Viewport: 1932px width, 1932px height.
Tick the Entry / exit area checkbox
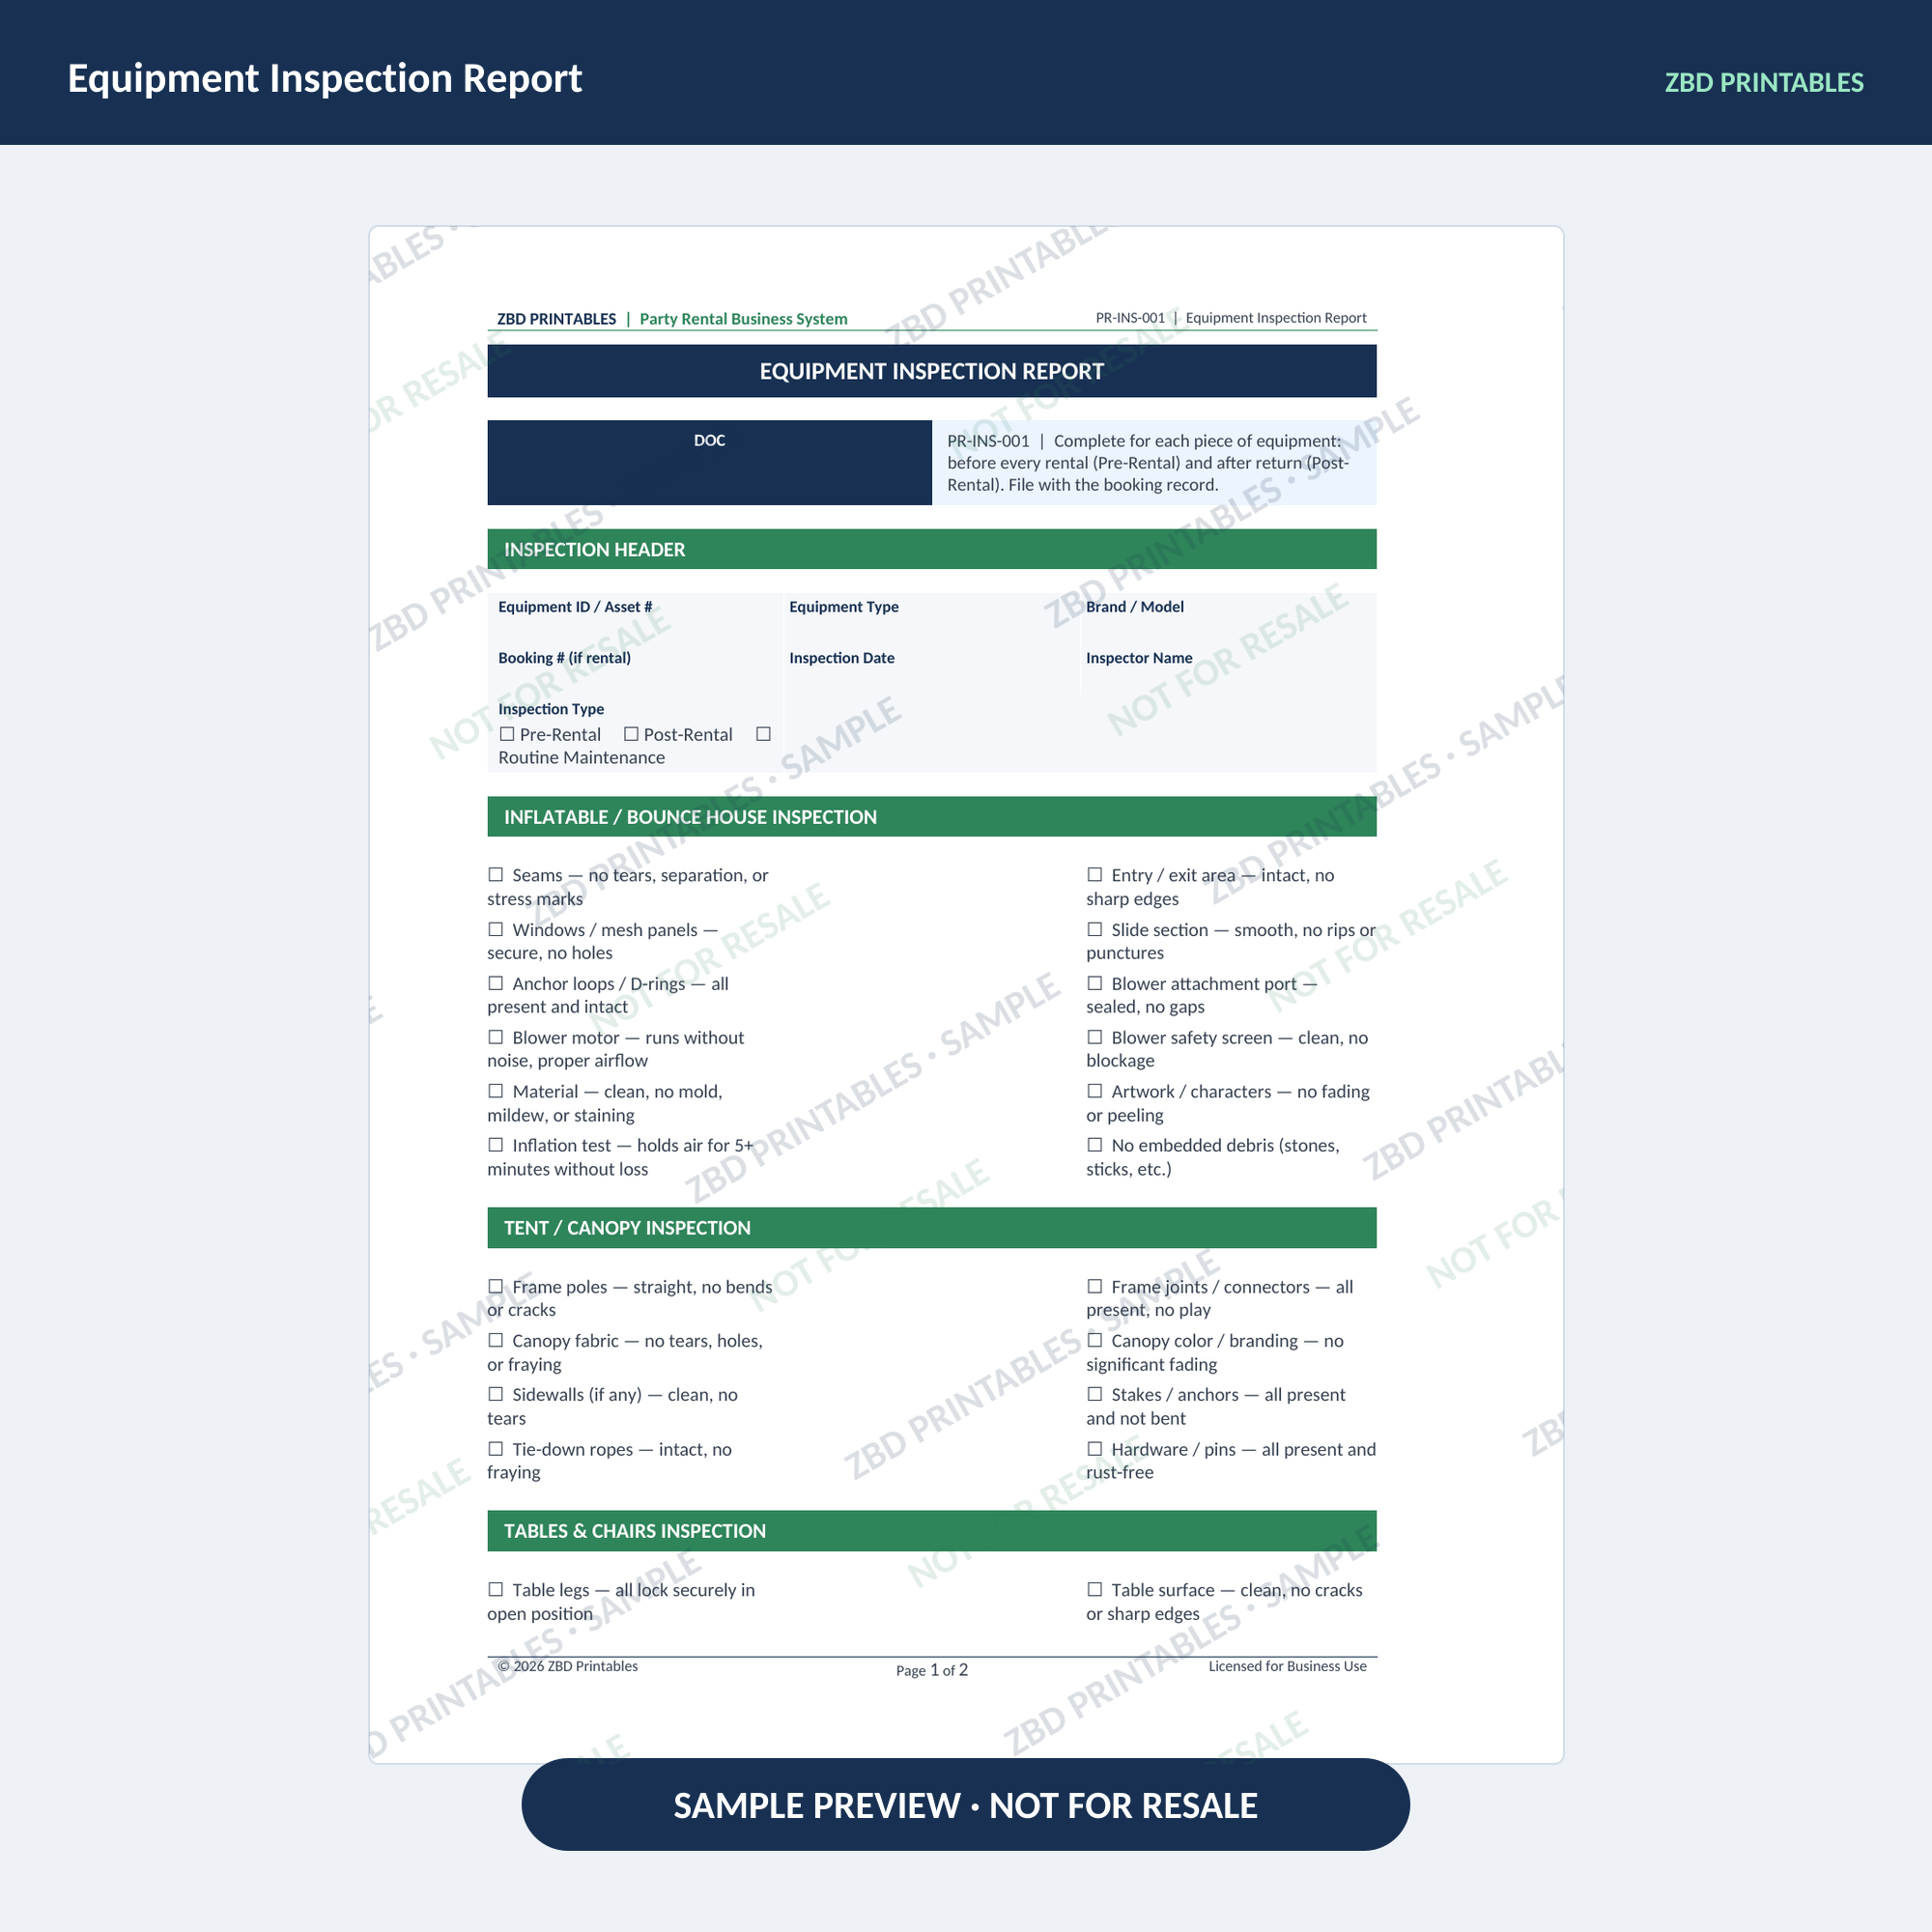[1095, 875]
